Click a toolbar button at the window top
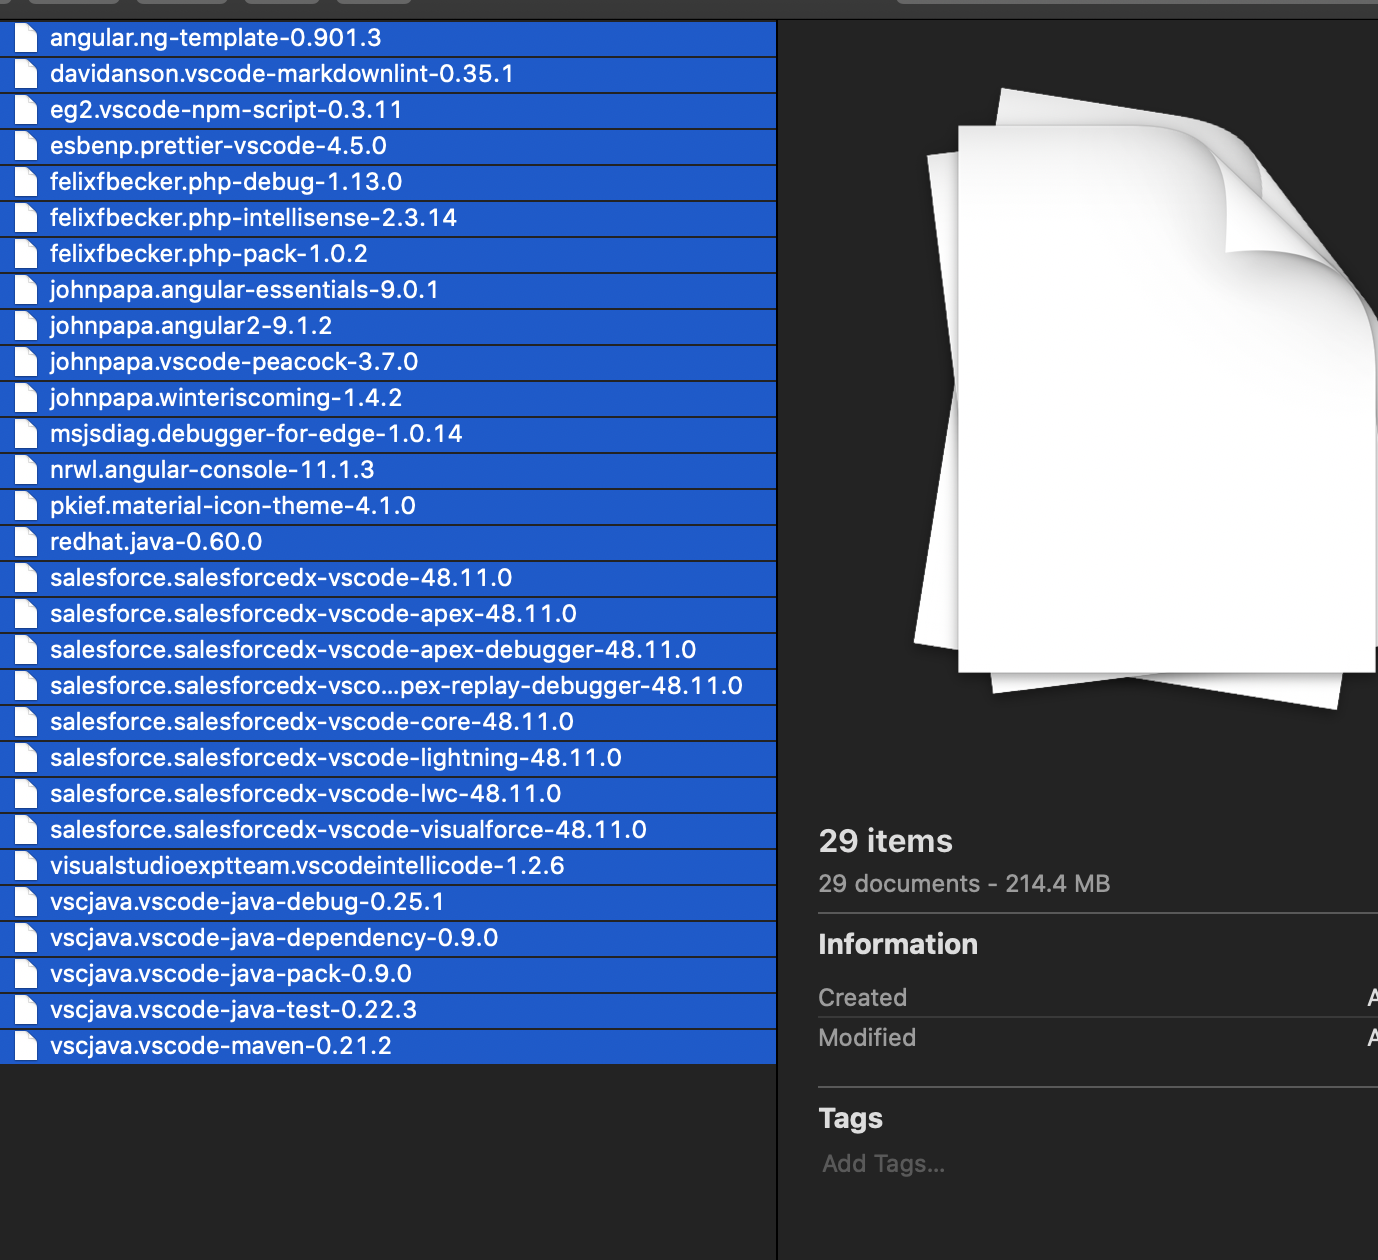Screen dimensions: 1378x1260 75,4
